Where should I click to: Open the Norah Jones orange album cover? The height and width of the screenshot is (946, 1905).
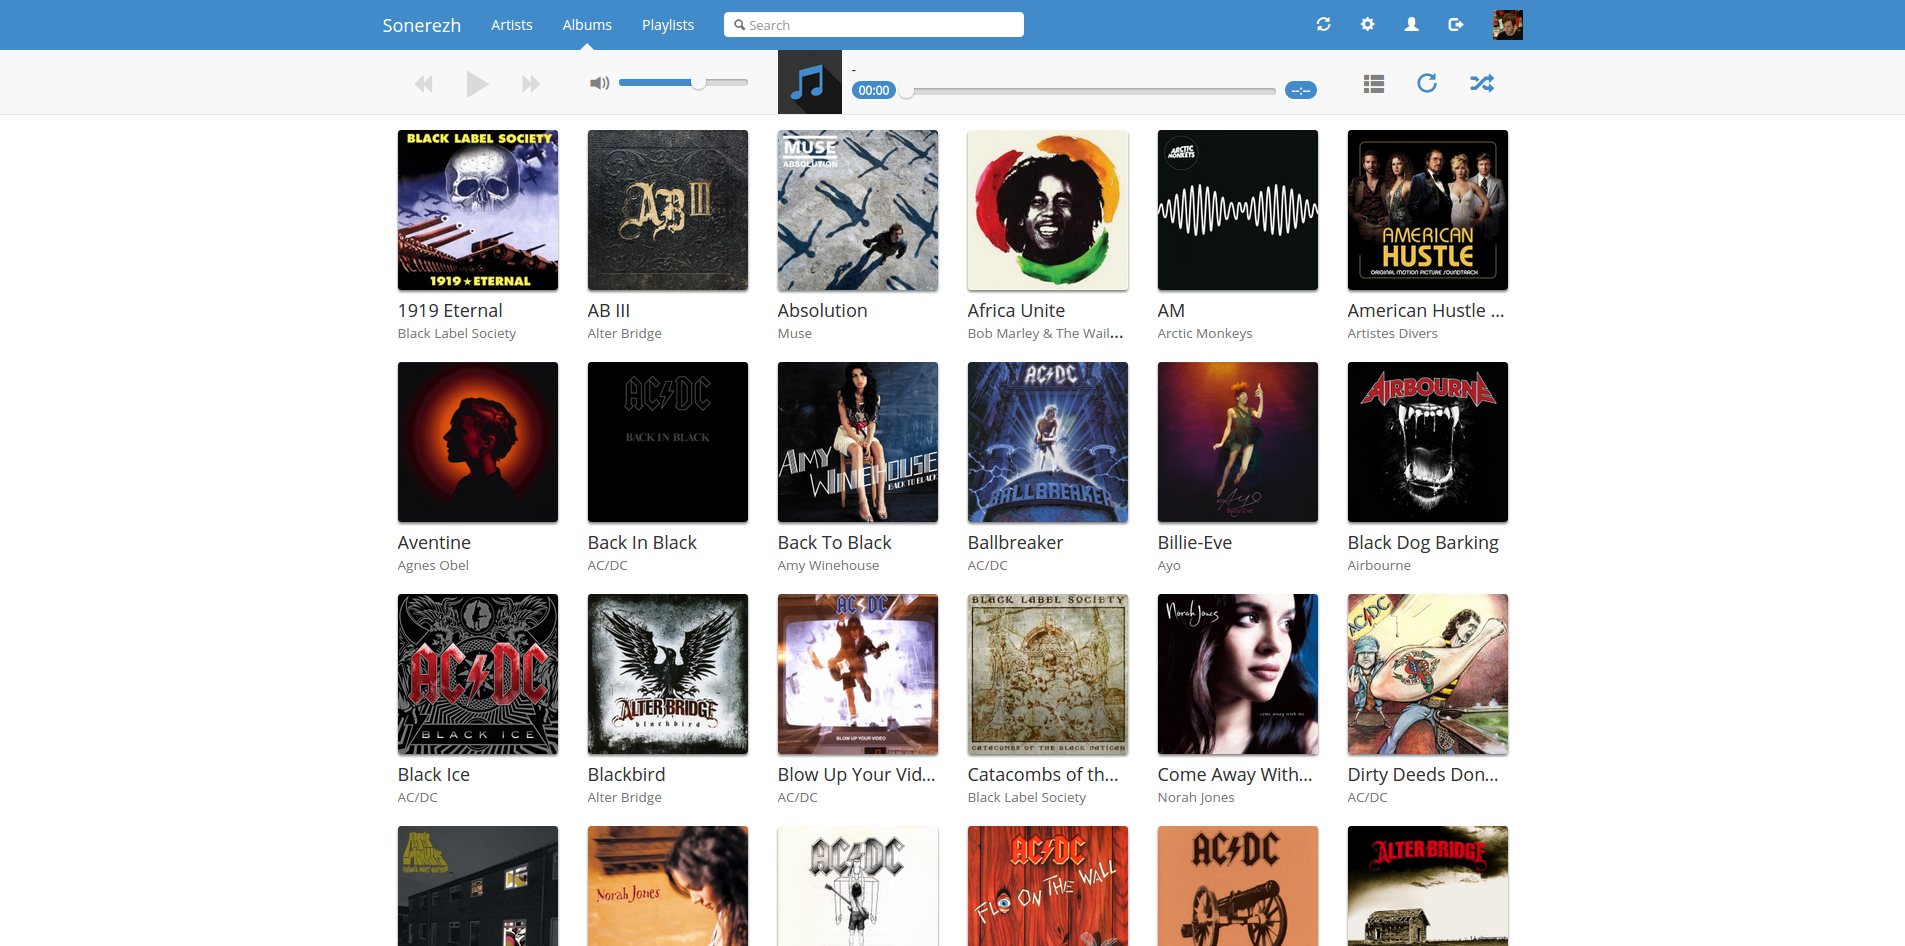[668, 886]
